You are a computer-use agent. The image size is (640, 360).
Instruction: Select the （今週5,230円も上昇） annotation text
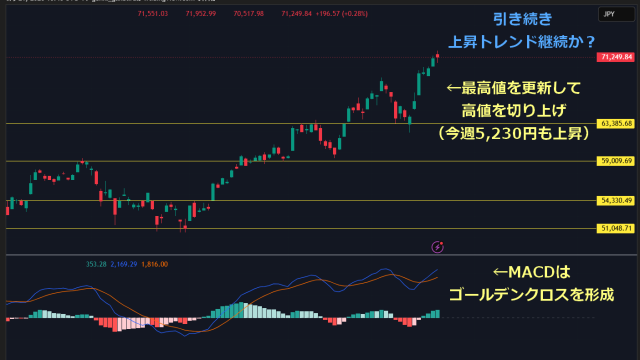coord(513,133)
